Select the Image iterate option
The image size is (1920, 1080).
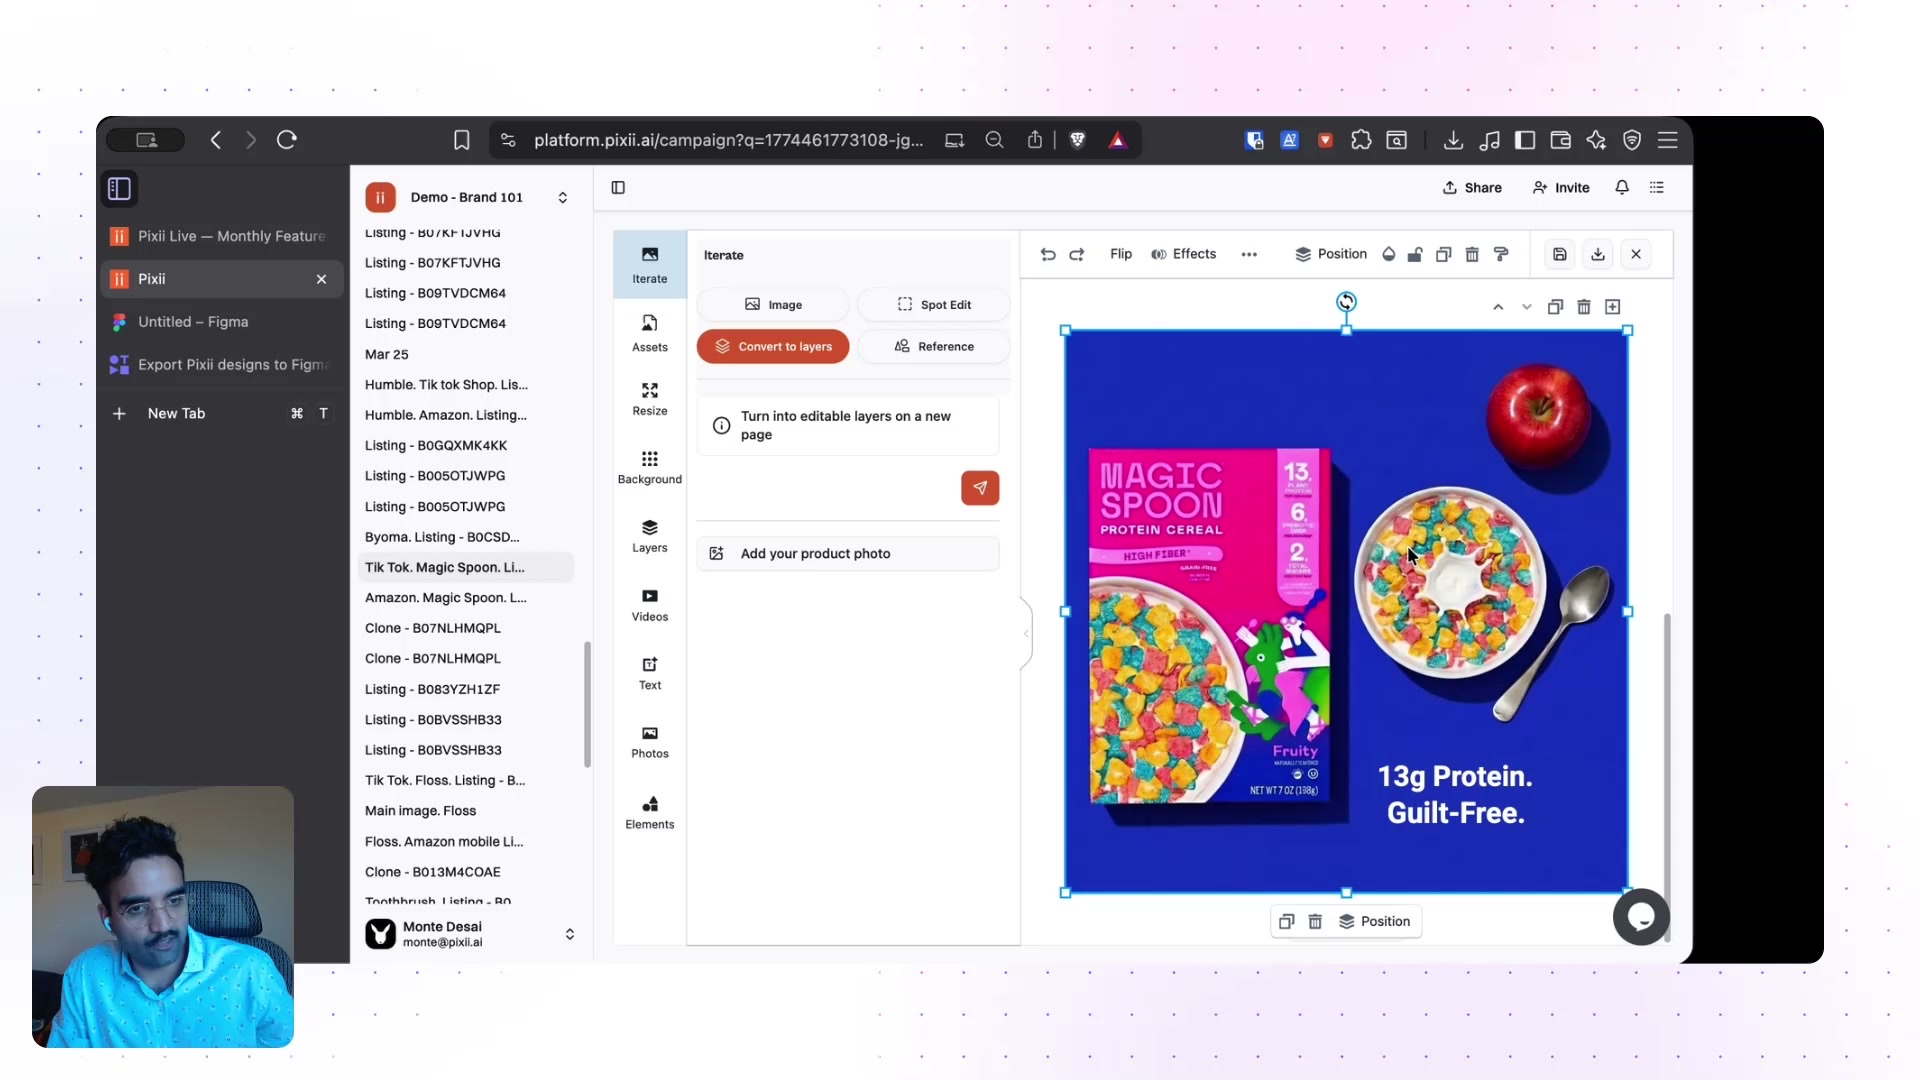pyautogui.click(x=773, y=305)
